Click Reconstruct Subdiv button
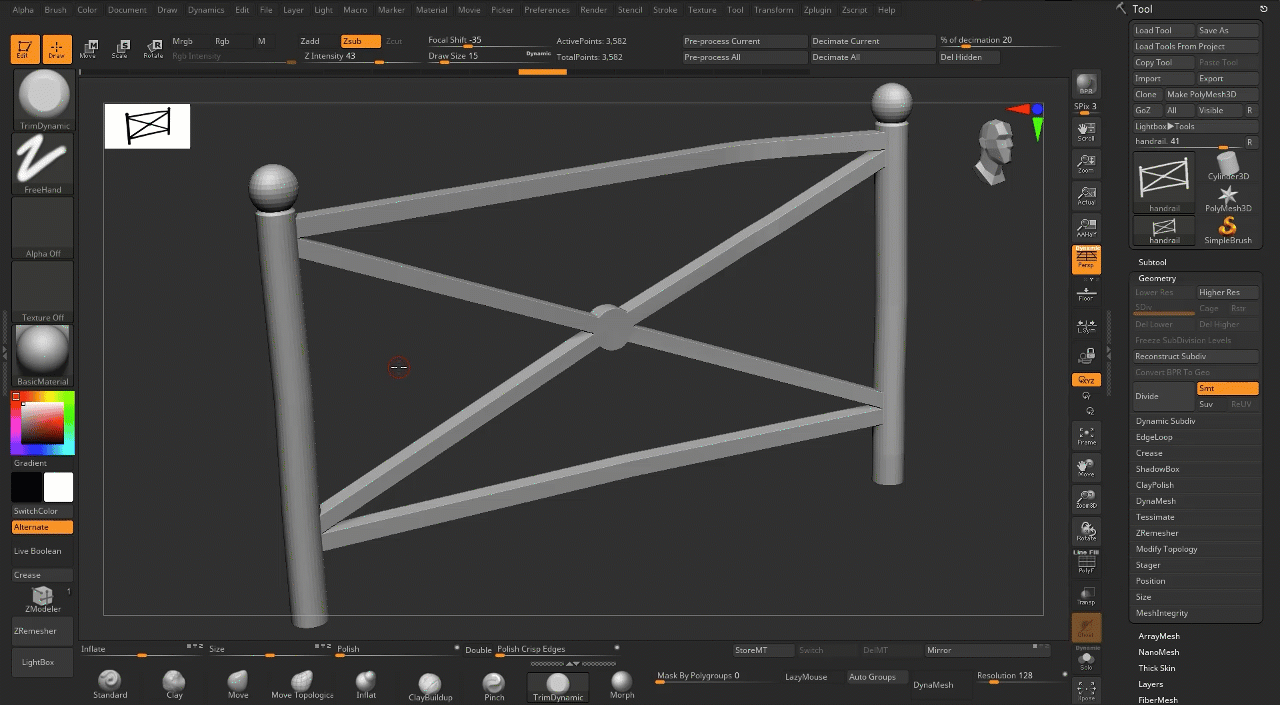Viewport: 1280px width, 705px height. 1196,356
